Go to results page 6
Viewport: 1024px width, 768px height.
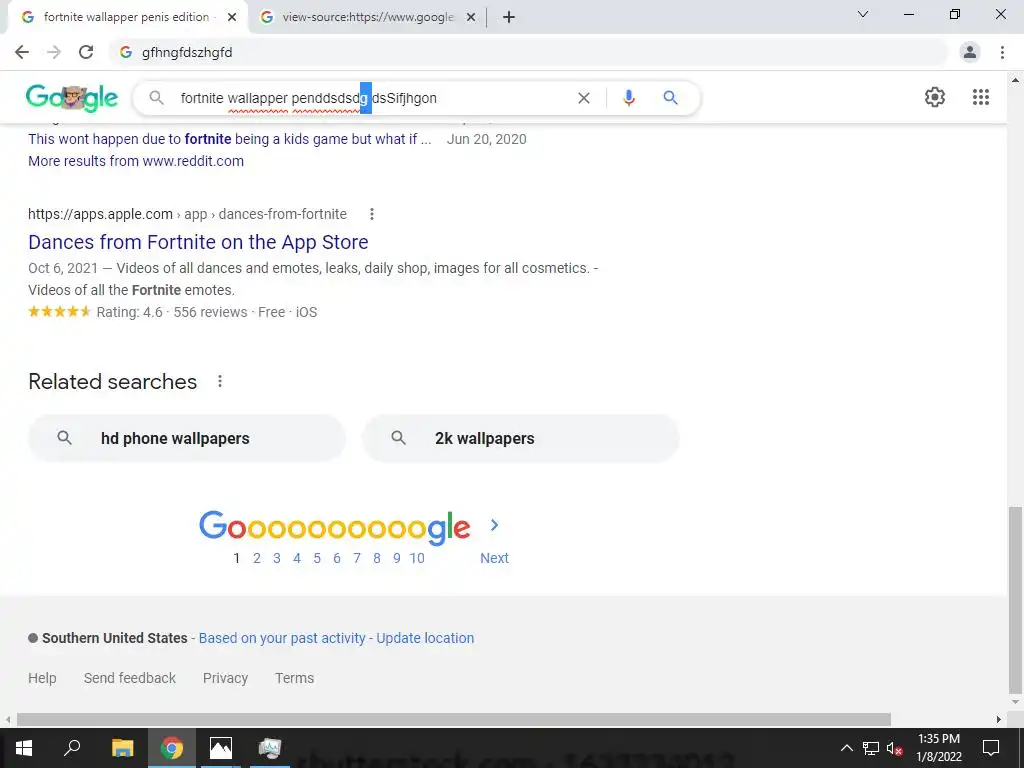(x=337, y=558)
